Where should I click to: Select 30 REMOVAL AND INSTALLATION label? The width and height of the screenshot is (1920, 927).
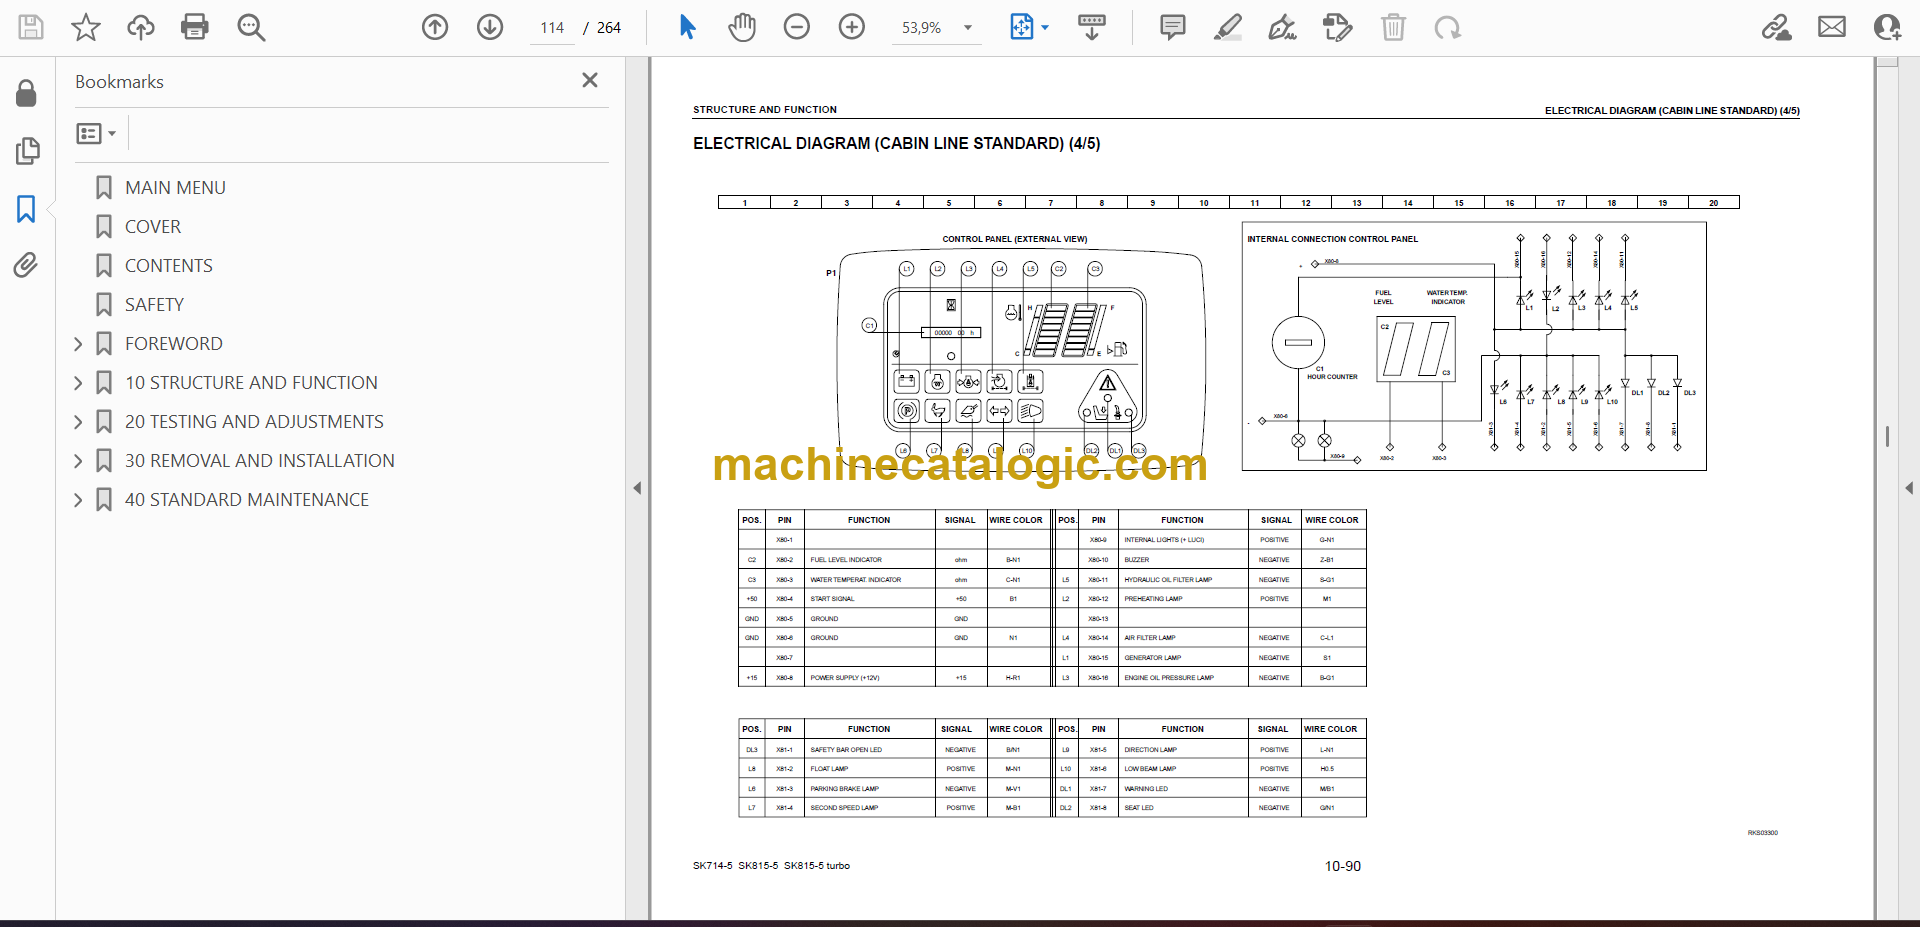[x=260, y=461]
